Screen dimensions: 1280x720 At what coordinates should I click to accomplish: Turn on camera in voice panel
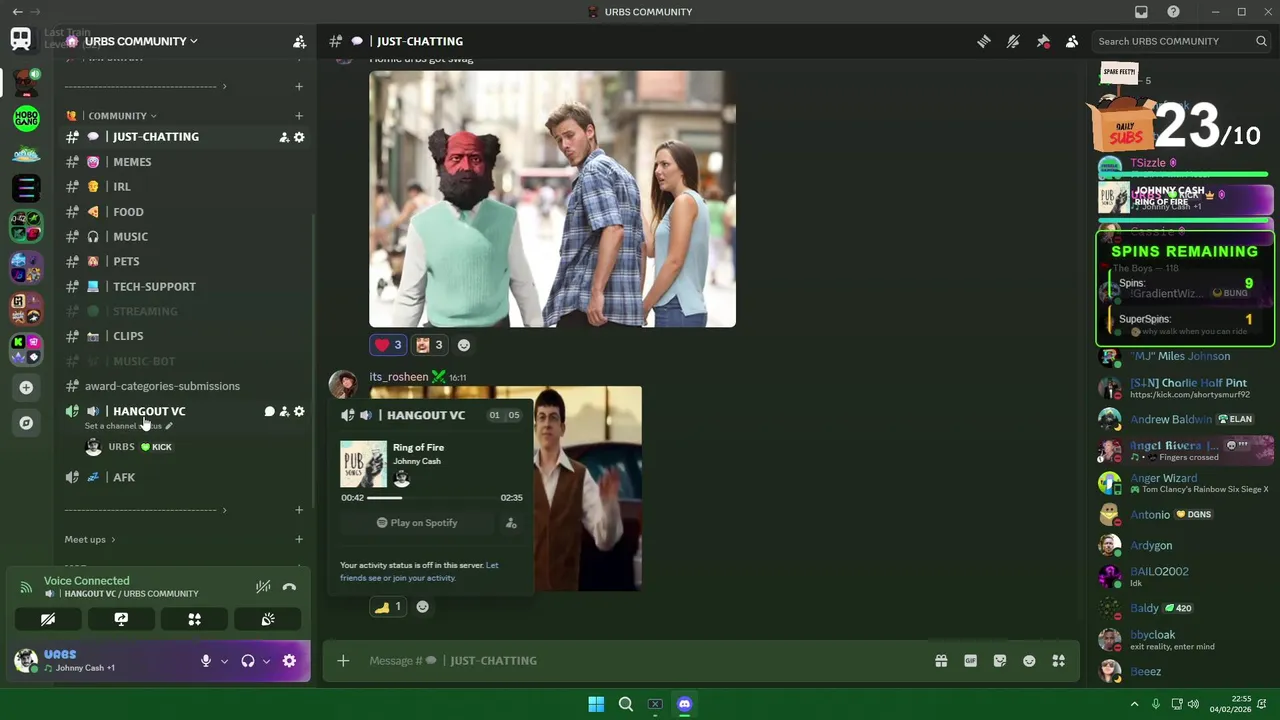47,620
